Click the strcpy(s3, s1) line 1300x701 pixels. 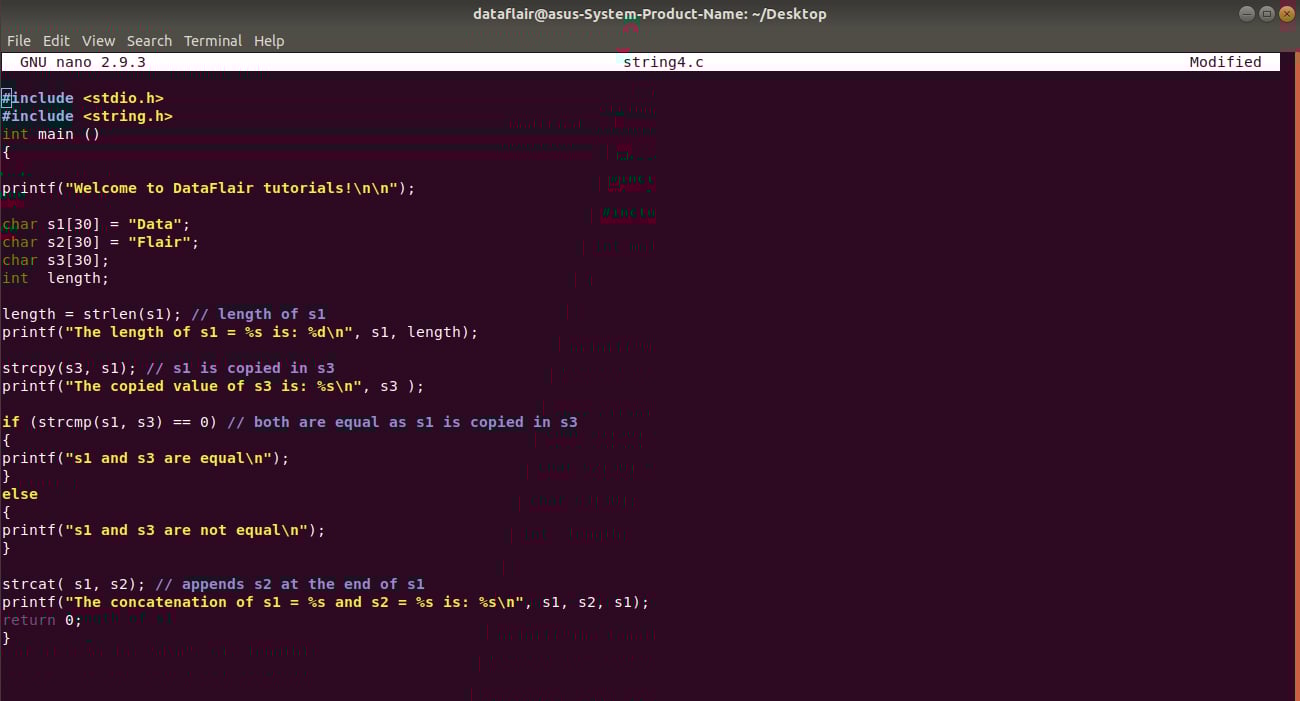click(x=168, y=368)
